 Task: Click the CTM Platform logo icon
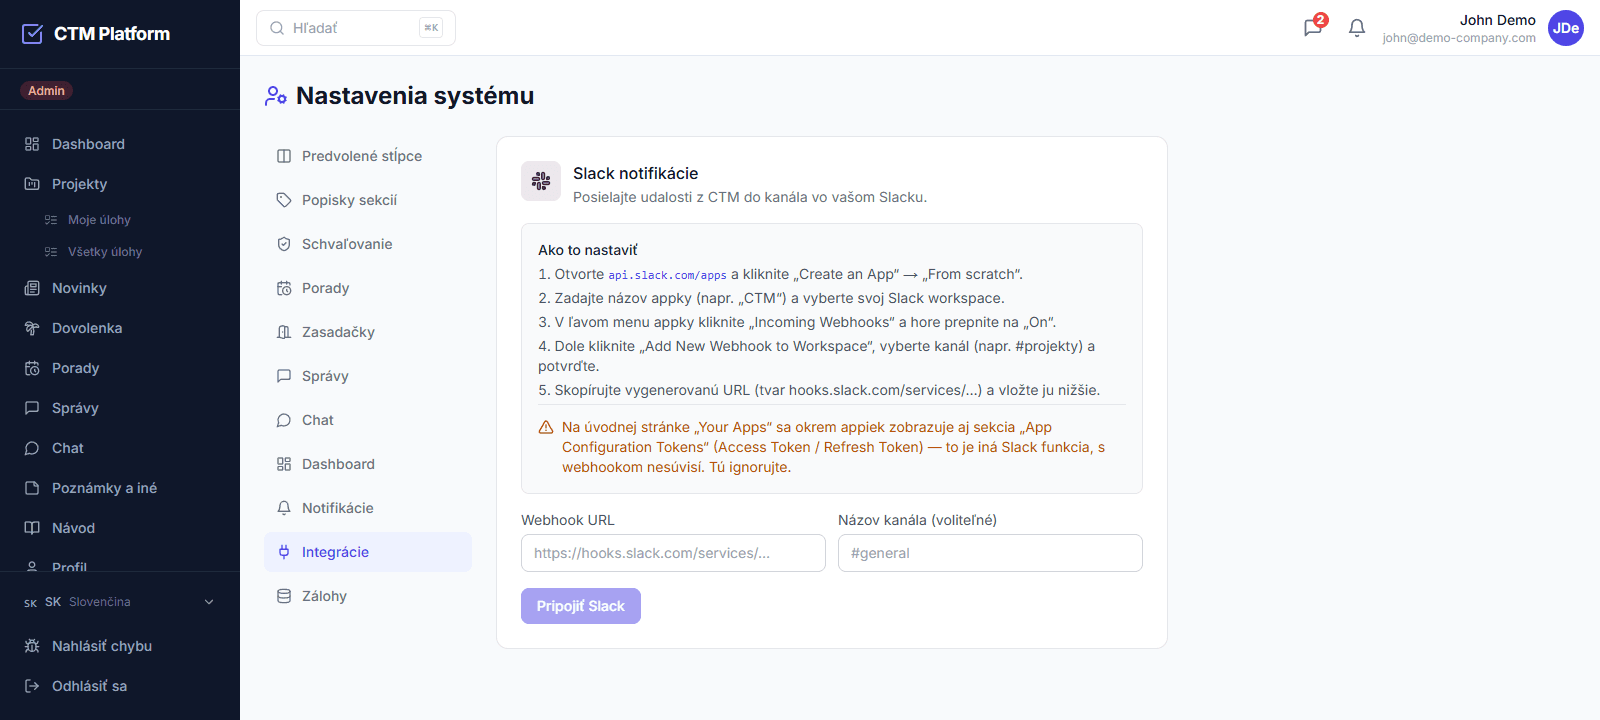[x=32, y=34]
